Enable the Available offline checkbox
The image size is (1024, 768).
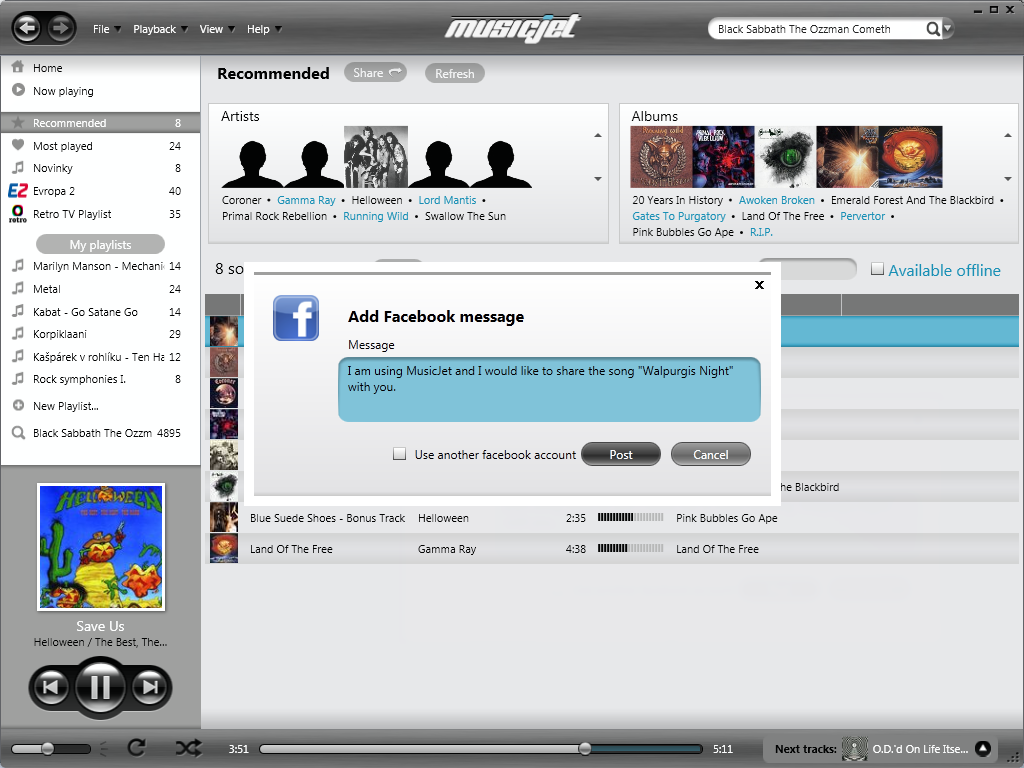point(878,268)
